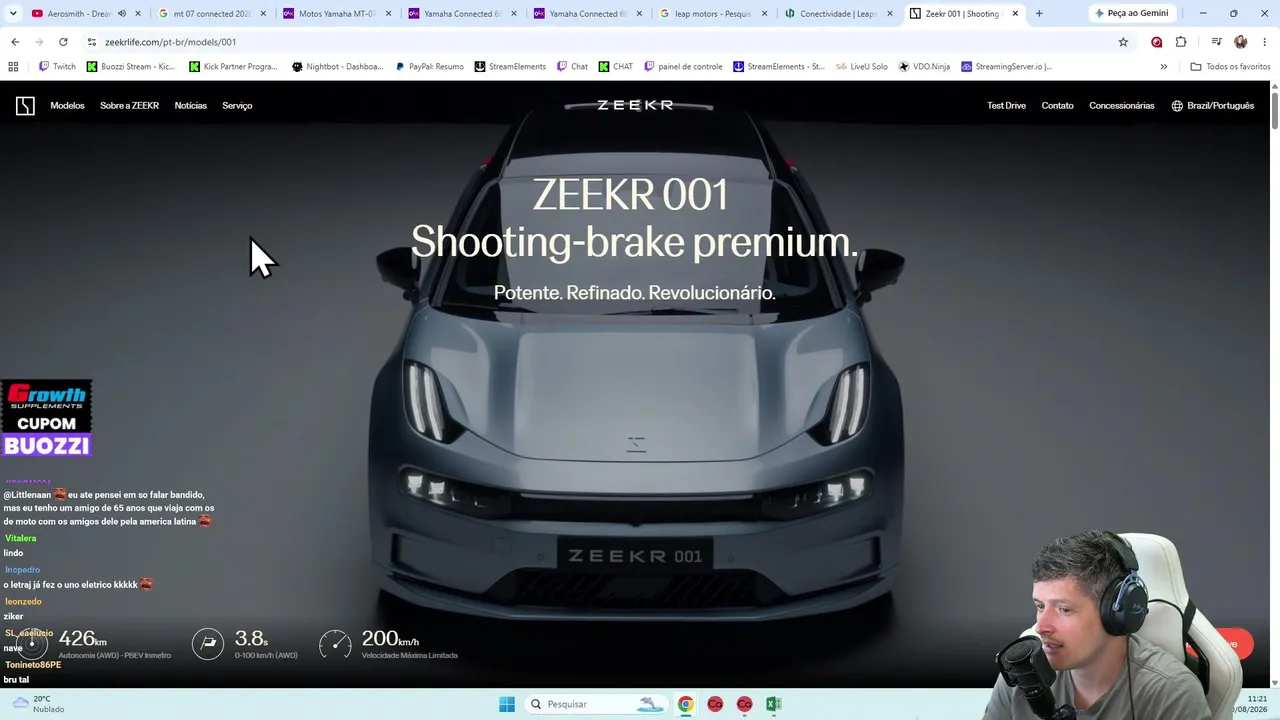Open the Nightbot Dashboard bookmark
Screen dimensions: 1280x720
337,67
